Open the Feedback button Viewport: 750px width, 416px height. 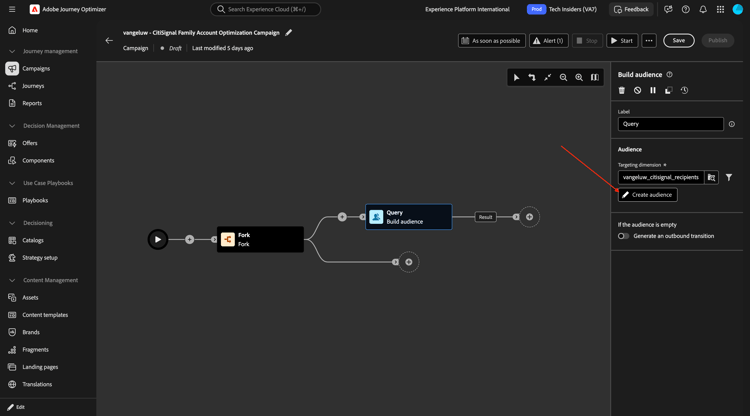(631, 9)
